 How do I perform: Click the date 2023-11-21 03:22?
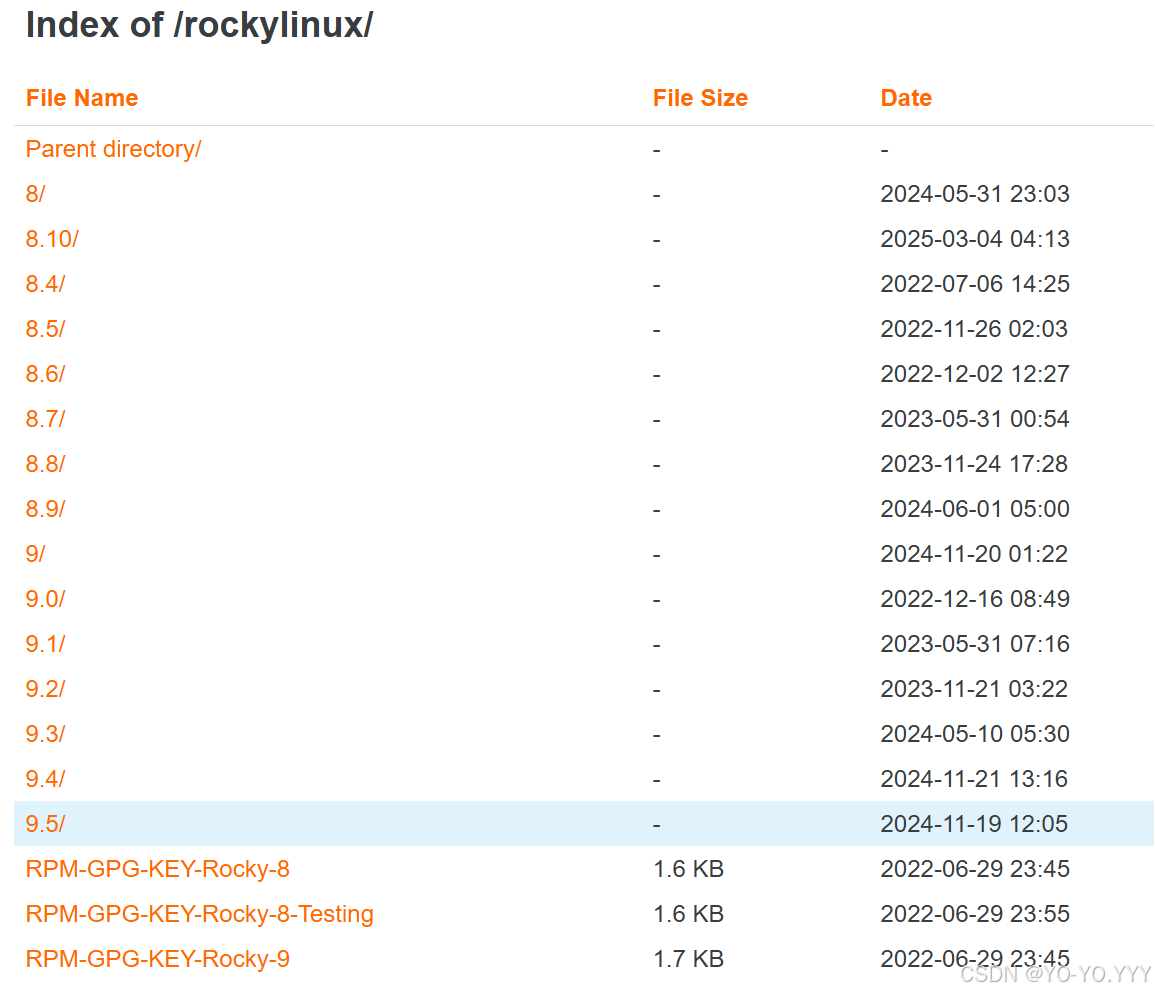pos(974,688)
